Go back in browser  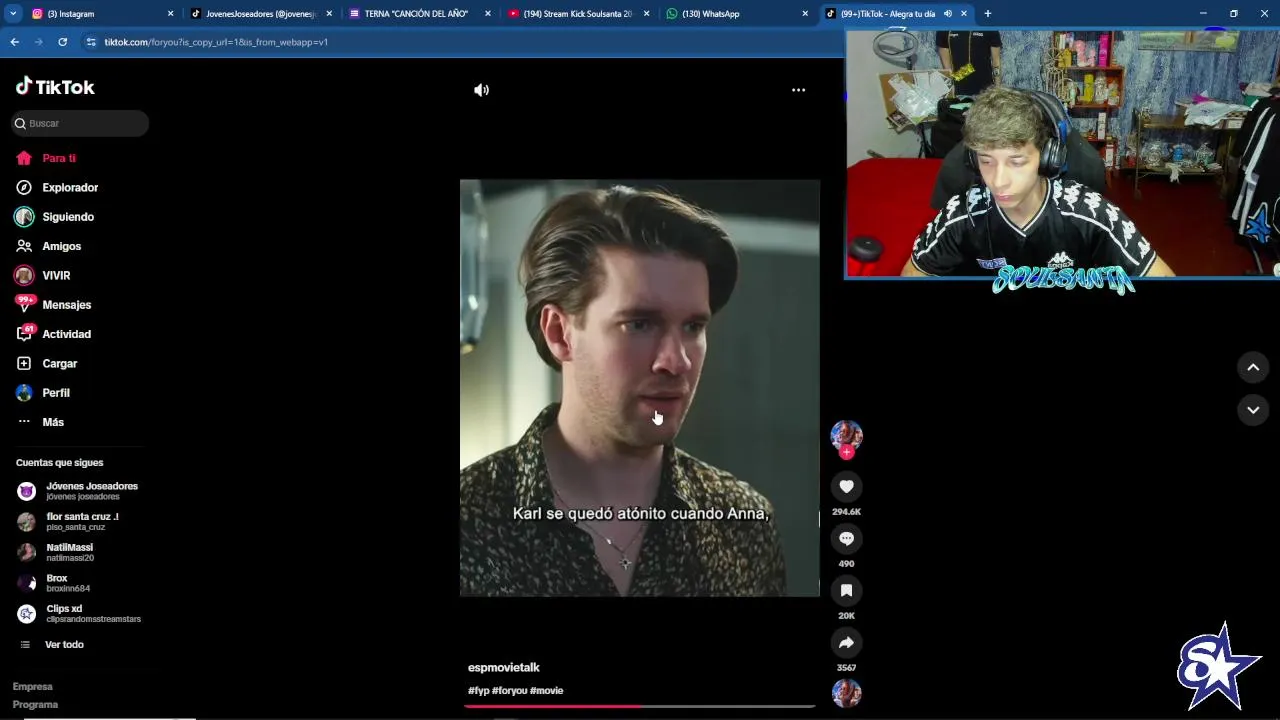pos(14,42)
